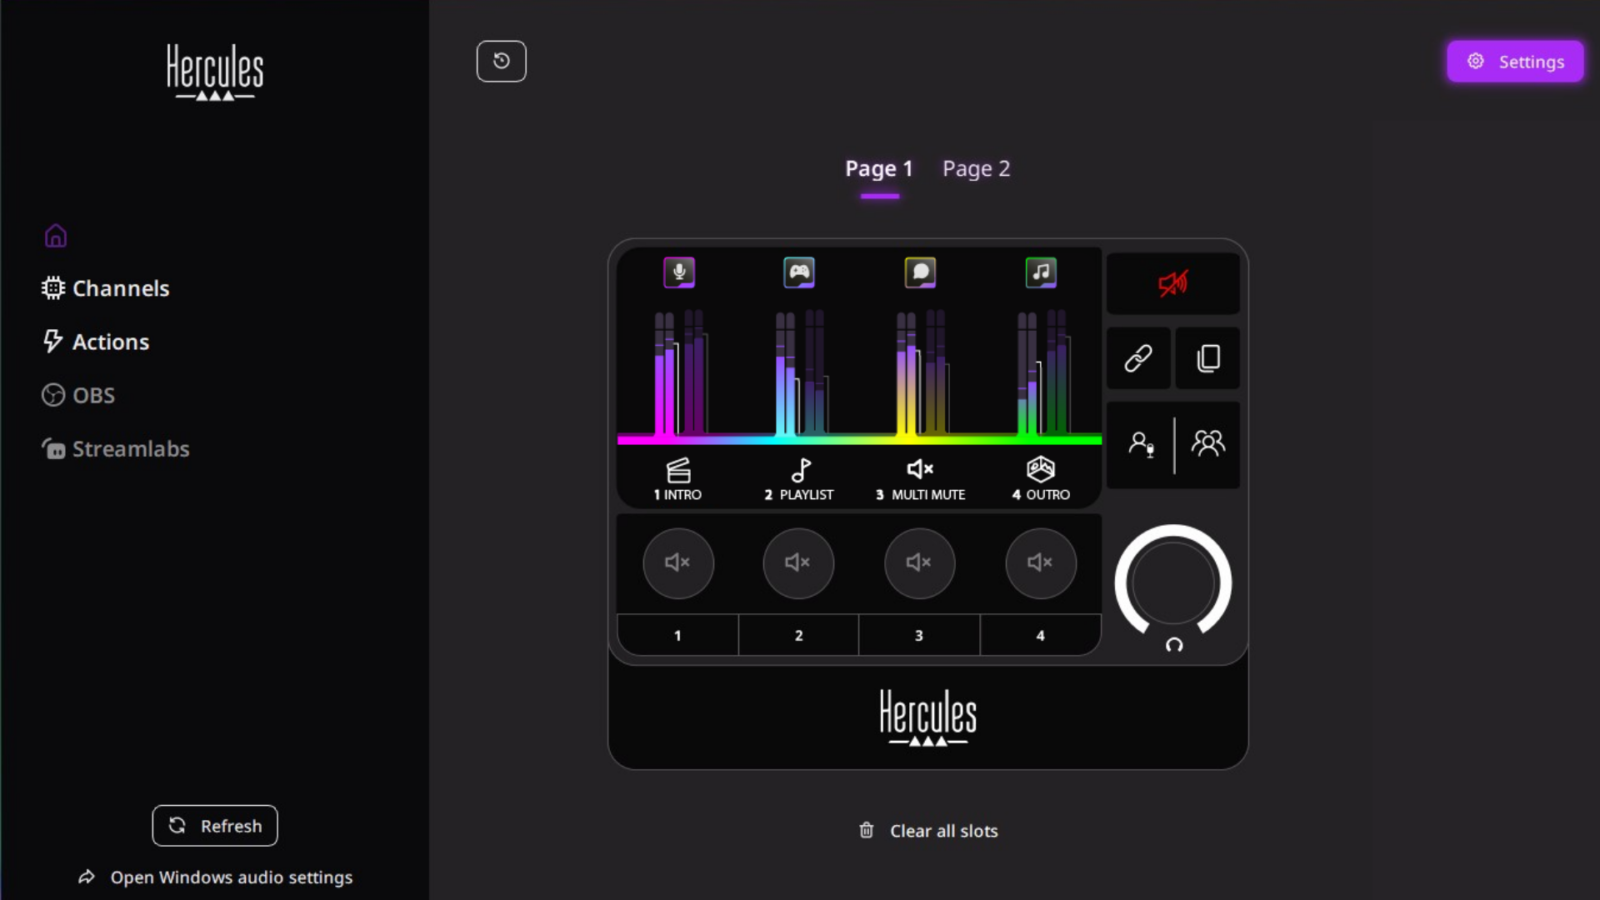Mute channel 1 with its mute button
The width and height of the screenshot is (1600, 900).
[x=678, y=563]
